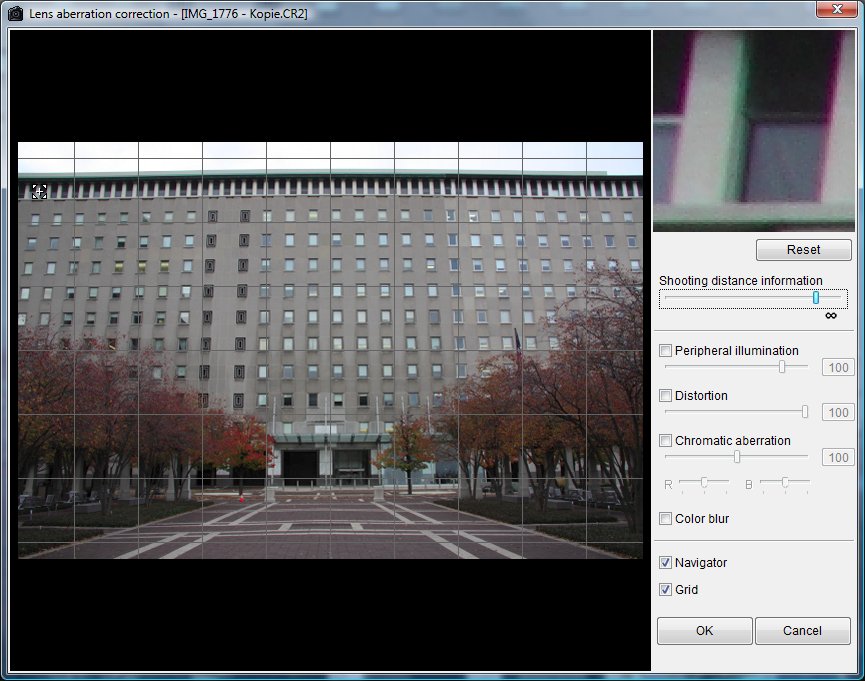Click the navigator zoom preview thumbnail

tap(752, 131)
